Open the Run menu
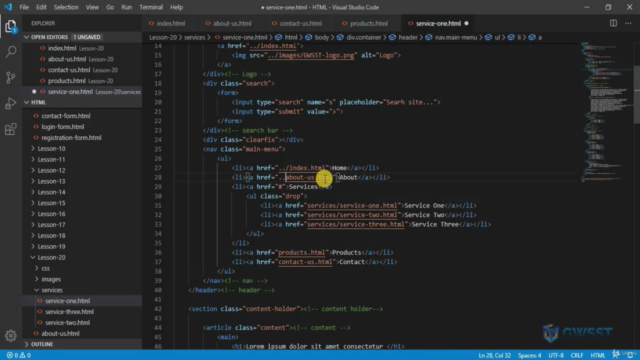640x360 pixels. tap(127, 7)
